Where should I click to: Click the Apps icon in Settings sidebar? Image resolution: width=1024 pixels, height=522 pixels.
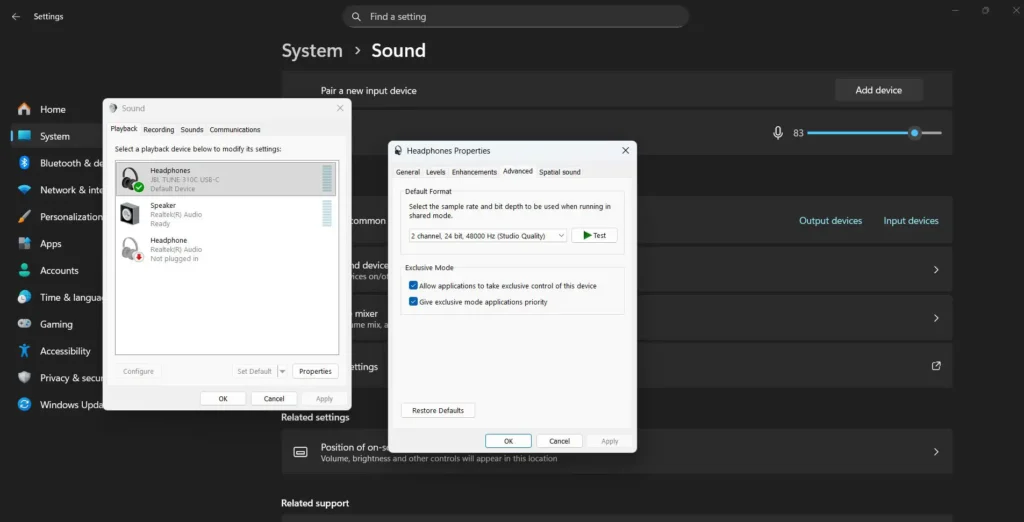24,243
